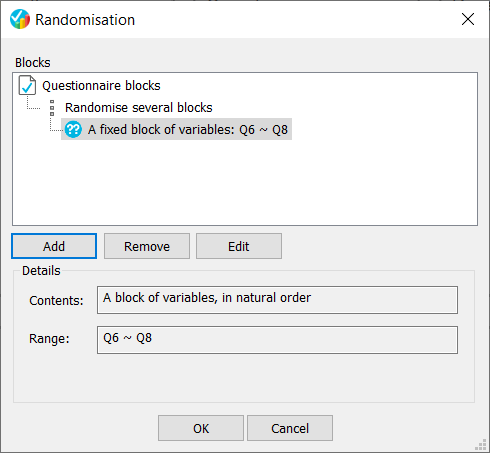The height and width of the screenshot is (453, 490).
Task: Click the Contents read-only field
Action: pyautogui.click(x=277, y=300)
